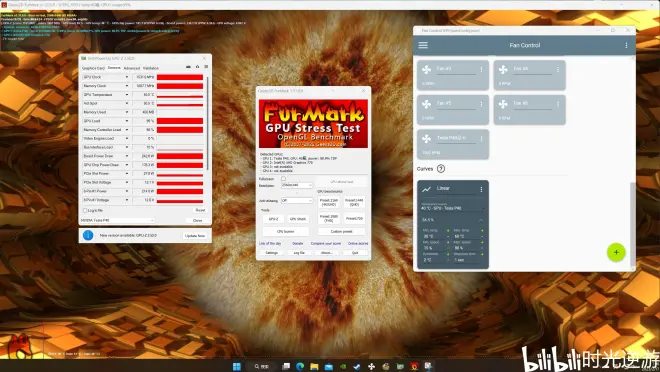Viewport: 660px width, 372px height.
Task: Start FurMark GPU stress test button
Action: [341, 182]
